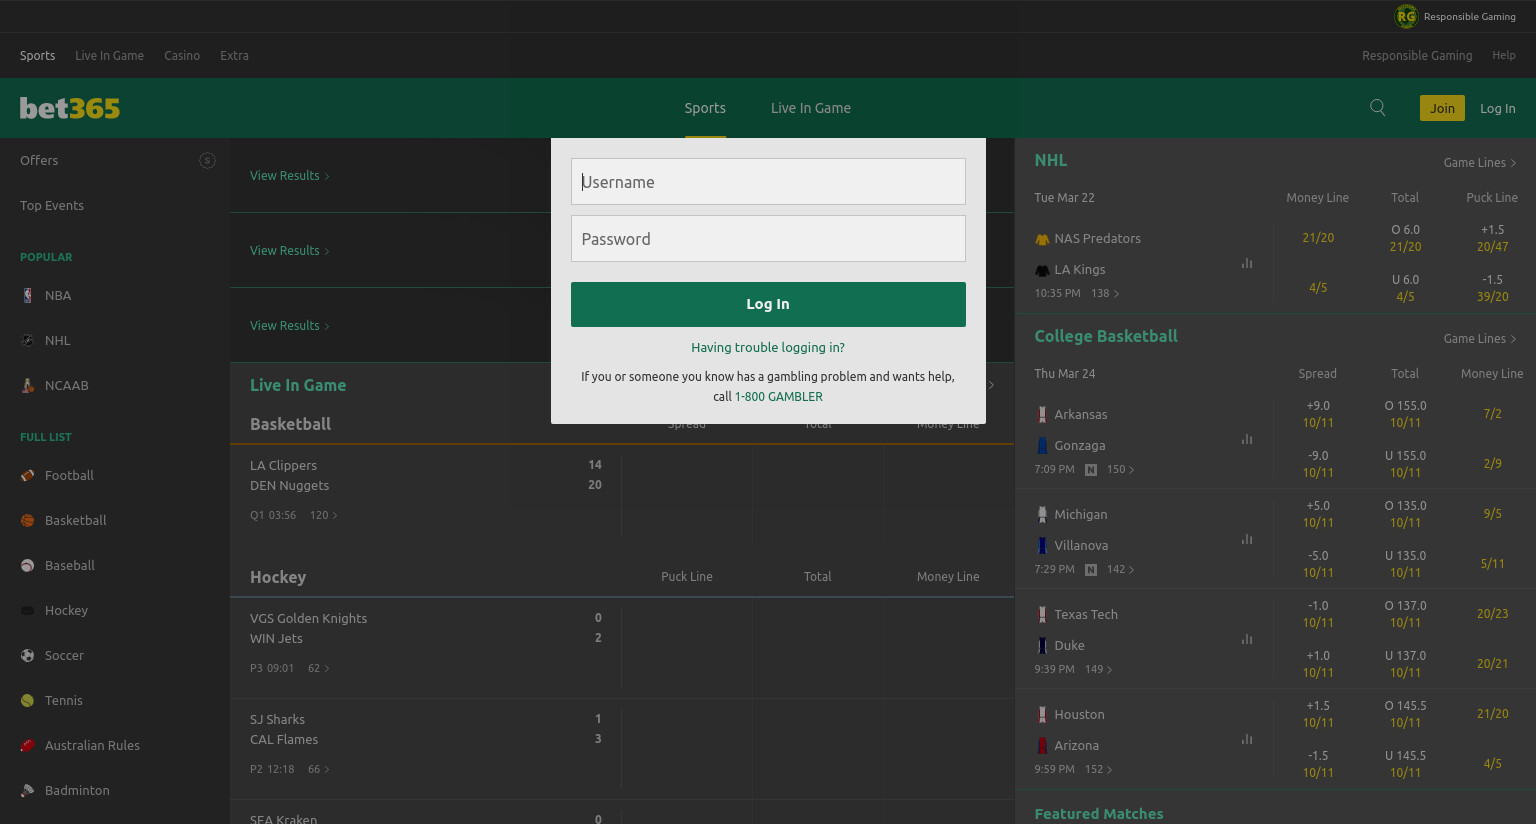
Task: Expand 152 markets for Houston-Arizona
Action: tap(1099, 769)
